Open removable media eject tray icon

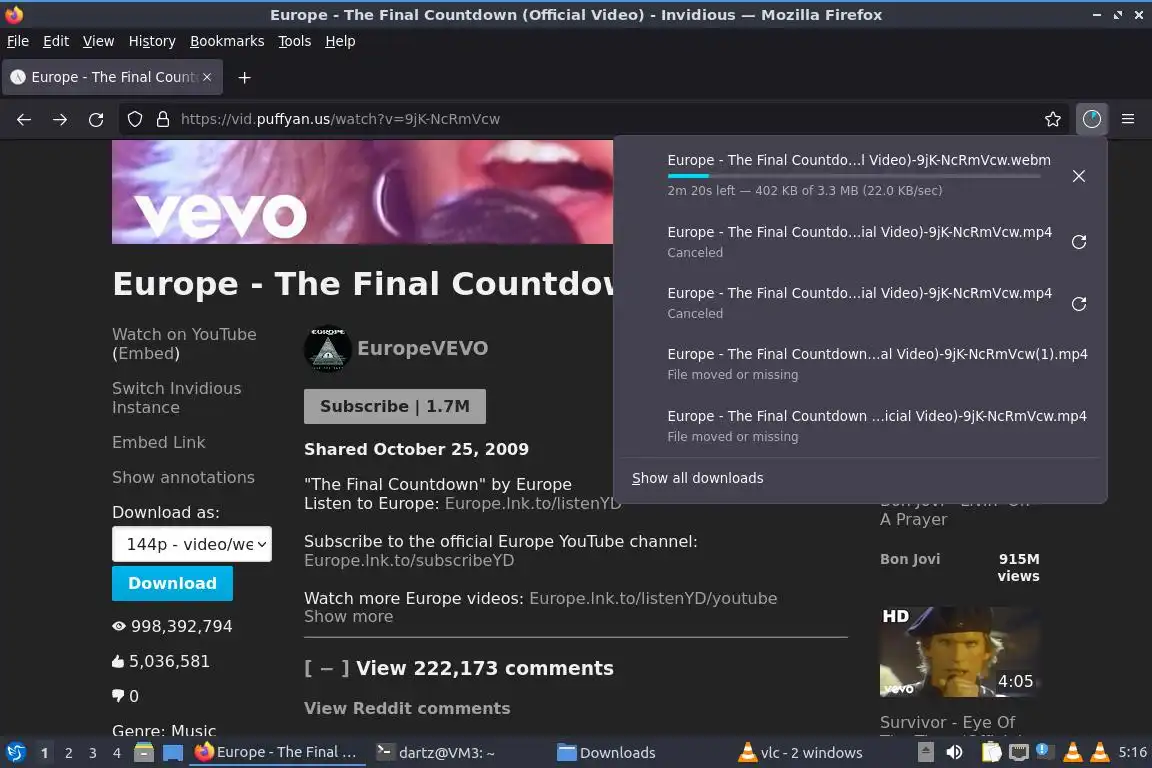coord(926,753)
